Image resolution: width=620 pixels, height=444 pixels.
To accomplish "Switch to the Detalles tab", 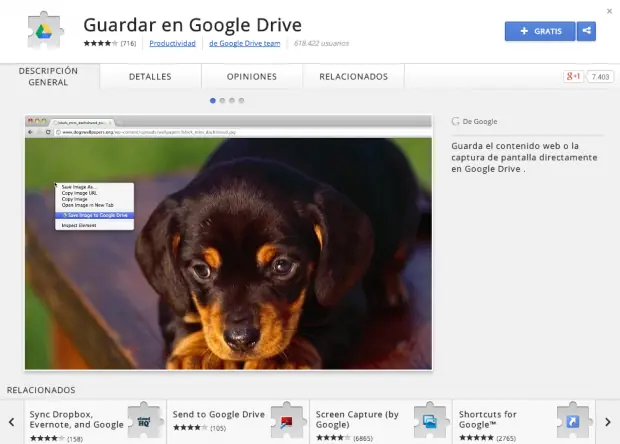I will coord(150,77).
